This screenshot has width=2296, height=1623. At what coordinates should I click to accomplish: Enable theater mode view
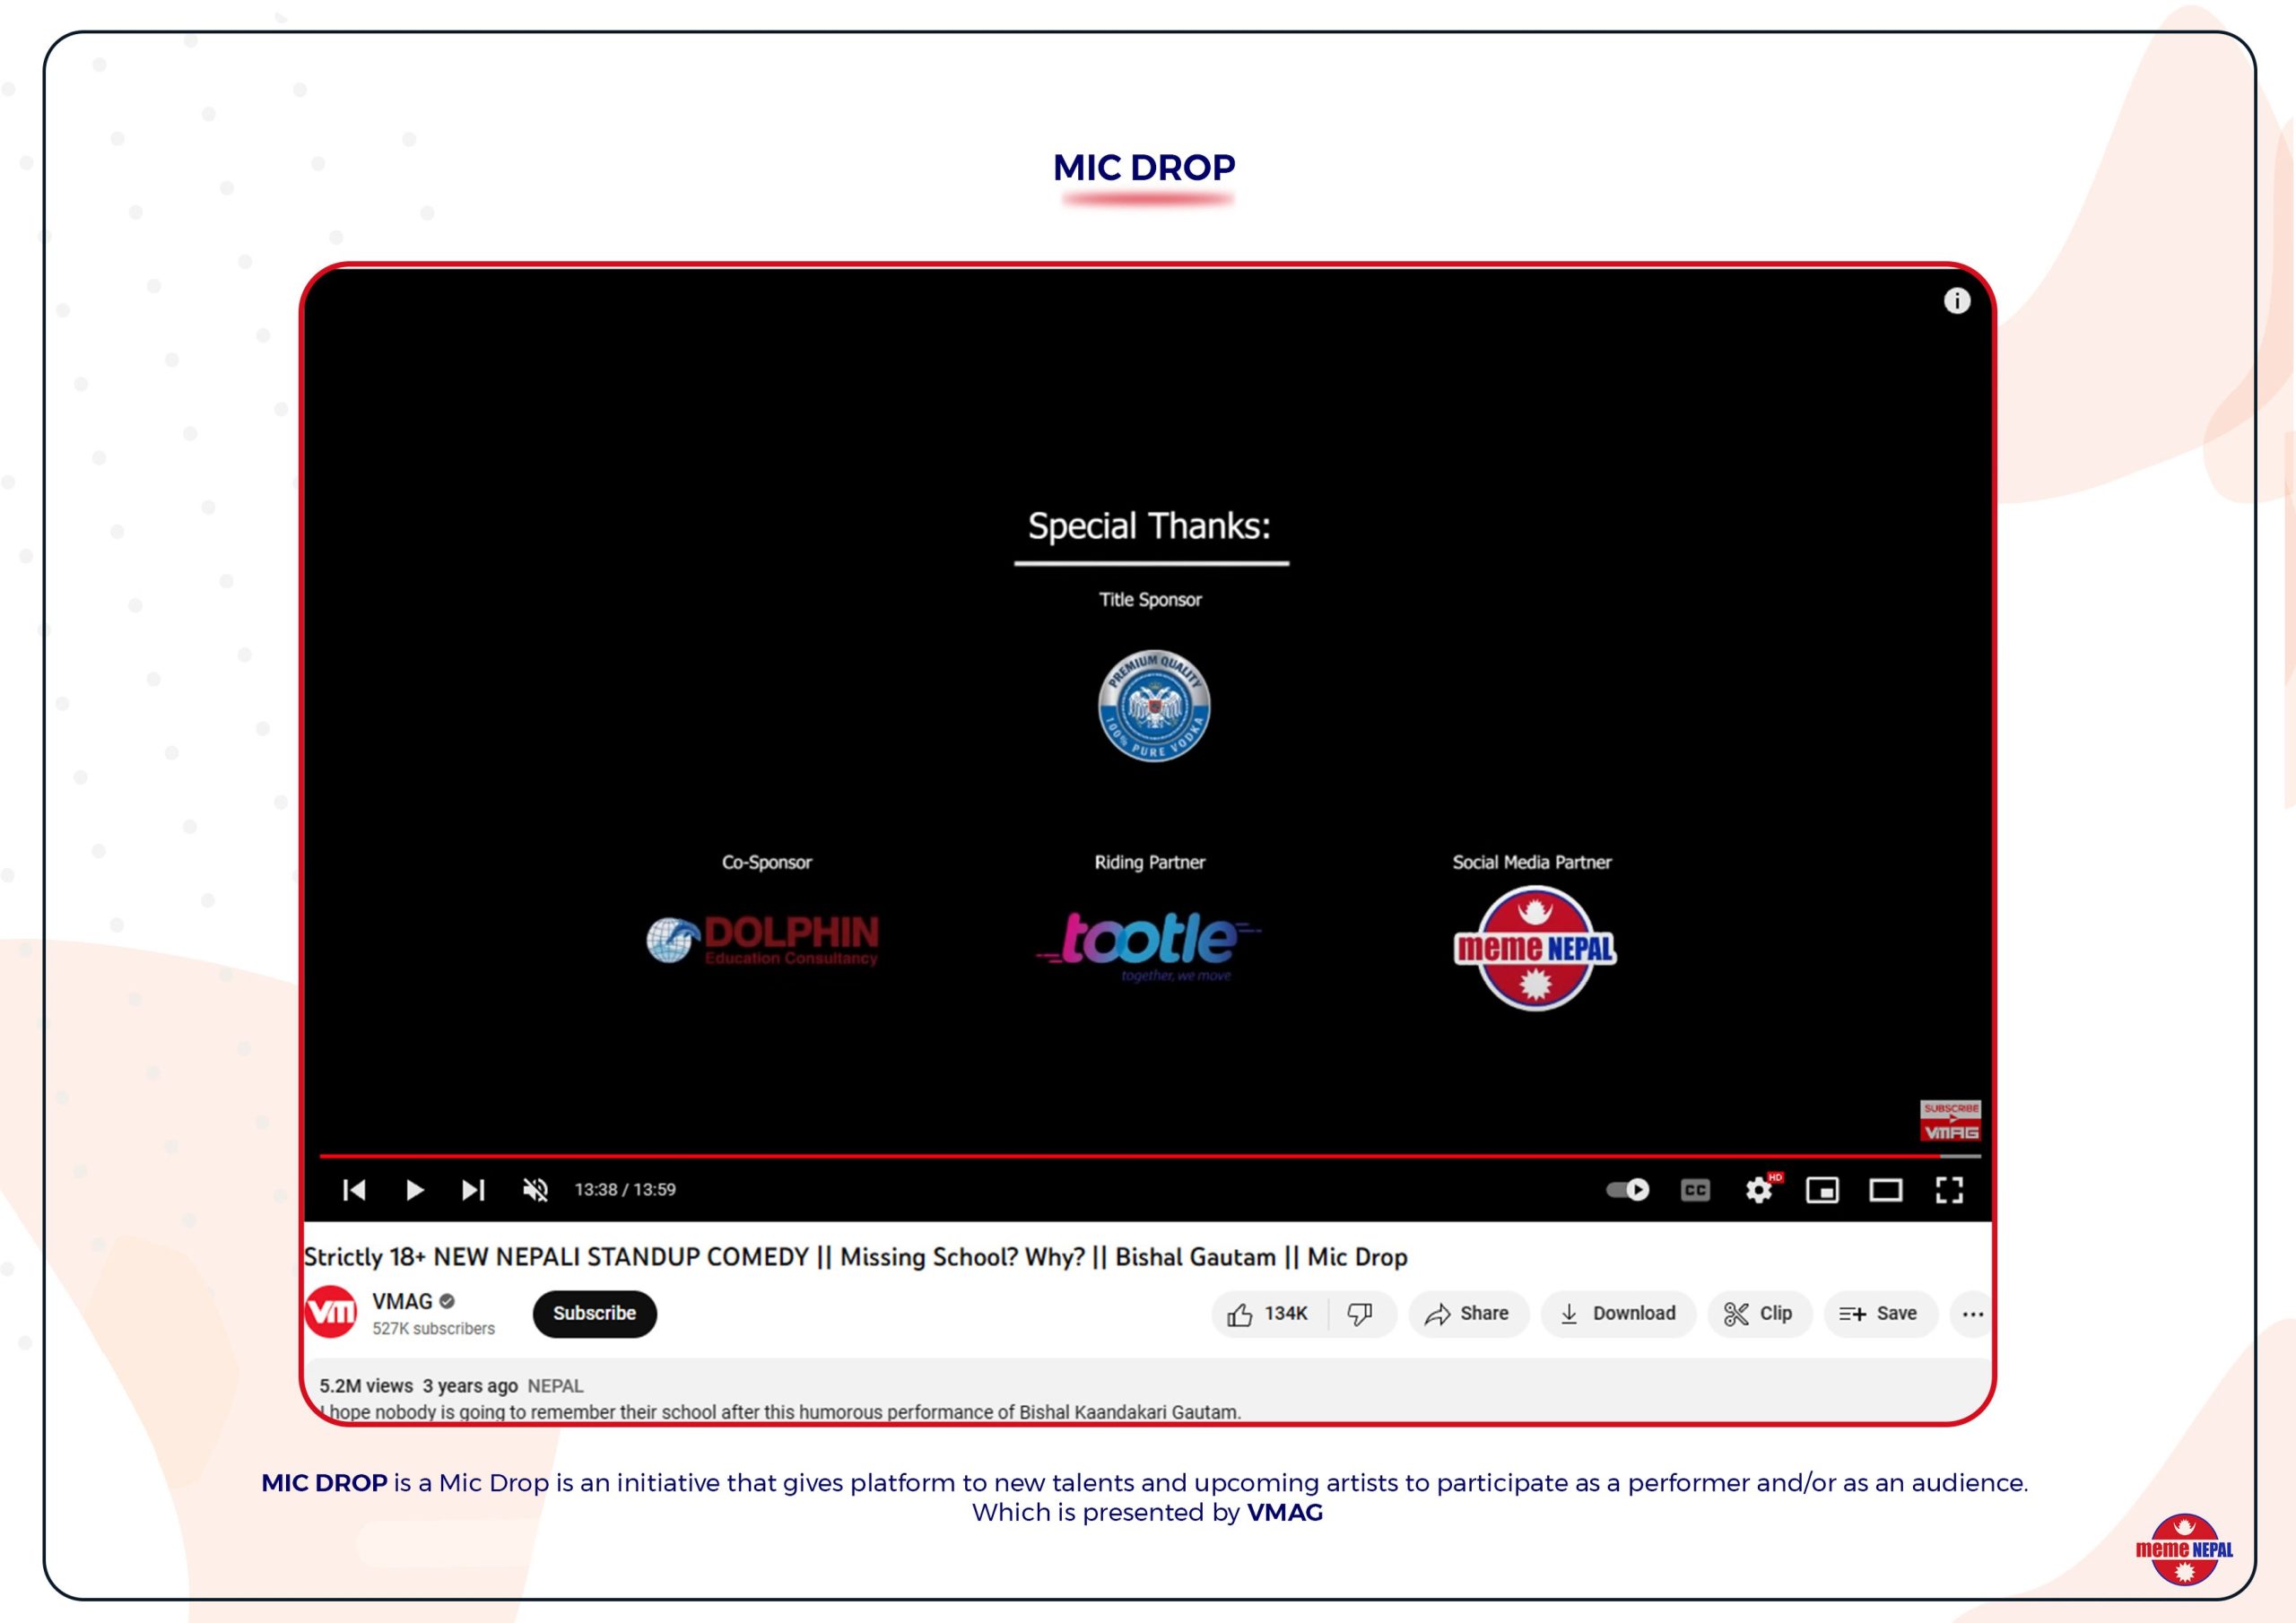(1886, 1189)
